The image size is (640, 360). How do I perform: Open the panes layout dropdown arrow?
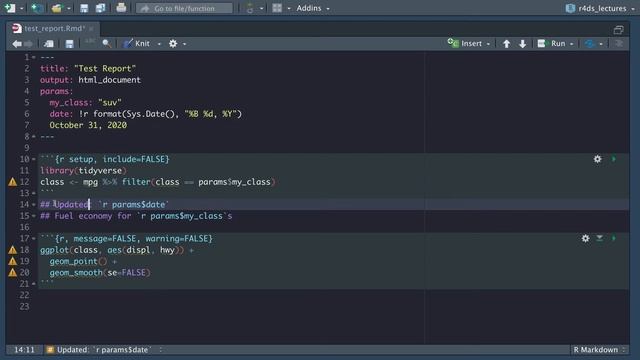(x=289, y=8)
